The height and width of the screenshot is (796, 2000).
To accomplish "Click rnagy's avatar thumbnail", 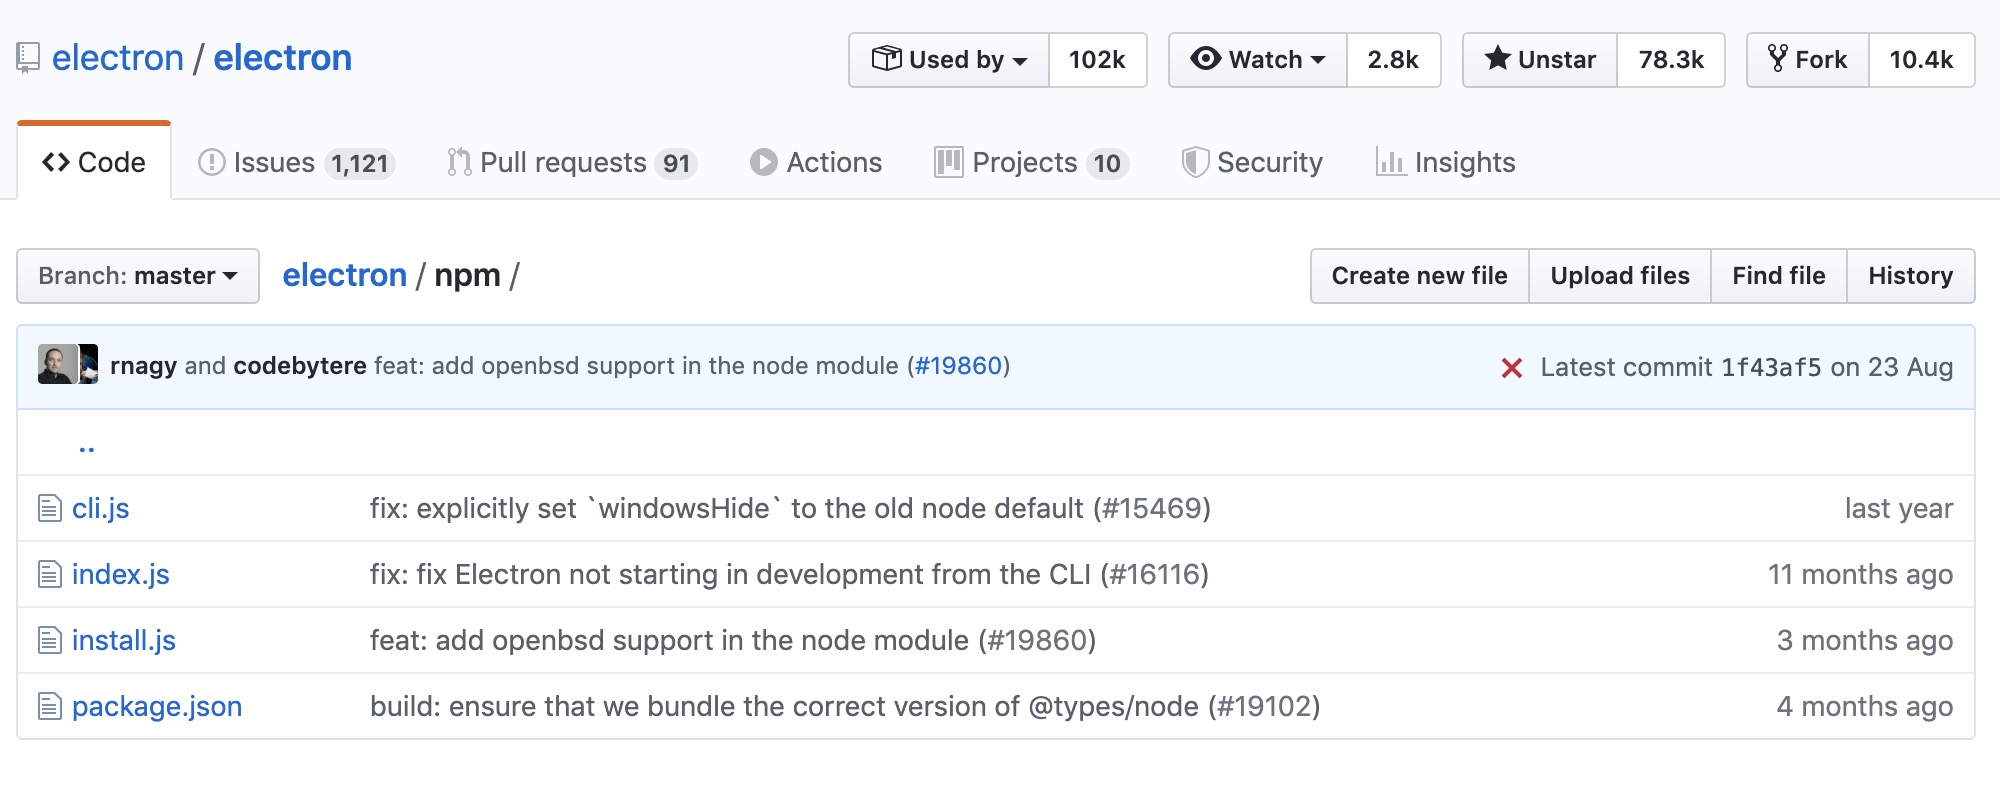I will click(x=57, y=364).
